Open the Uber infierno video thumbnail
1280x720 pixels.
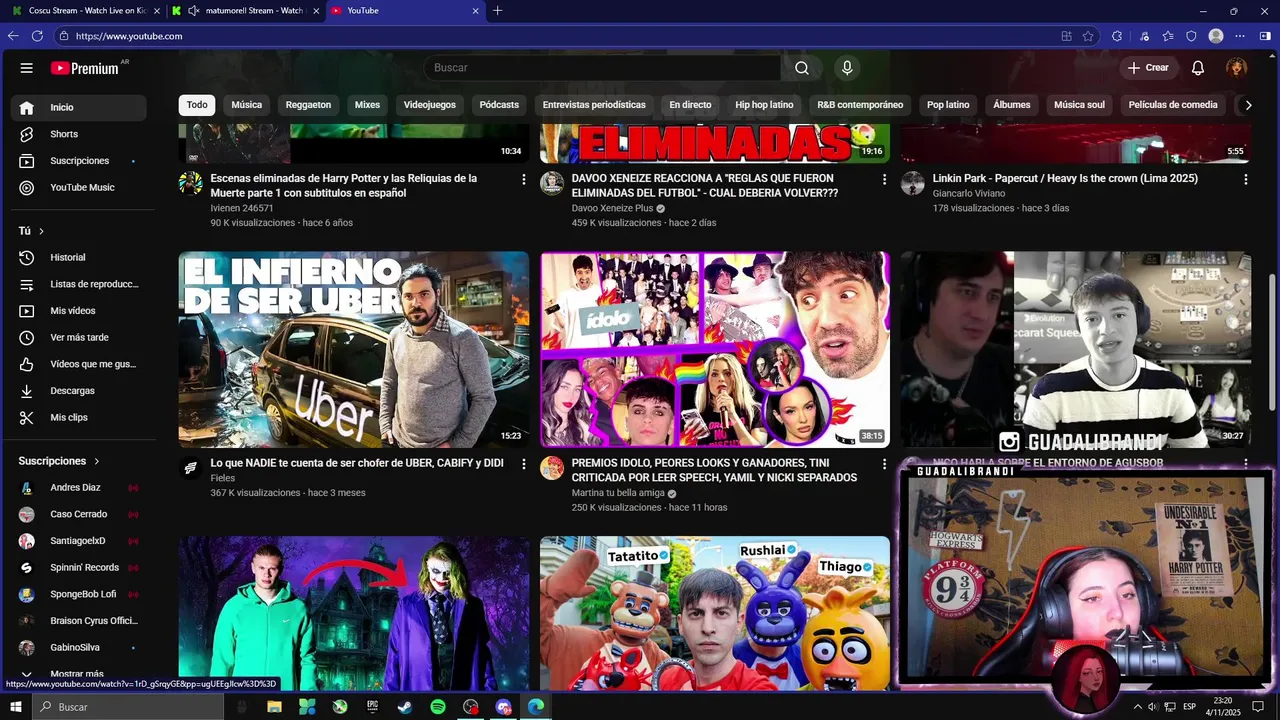pos(354,349)
